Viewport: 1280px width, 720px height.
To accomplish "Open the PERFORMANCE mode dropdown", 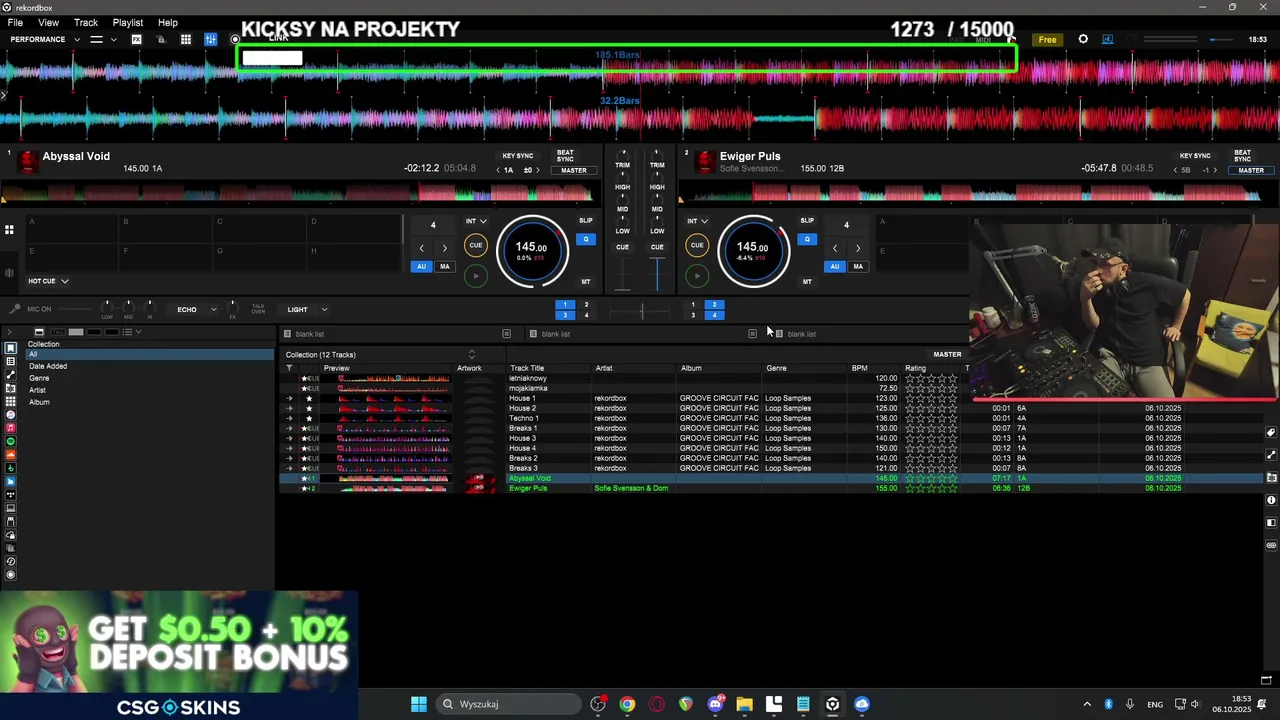I will (45, 39).
